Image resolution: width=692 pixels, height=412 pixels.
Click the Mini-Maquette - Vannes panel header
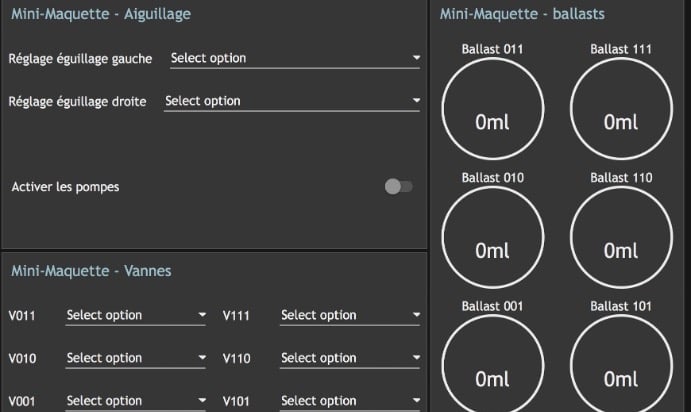(x=89, y=270)
